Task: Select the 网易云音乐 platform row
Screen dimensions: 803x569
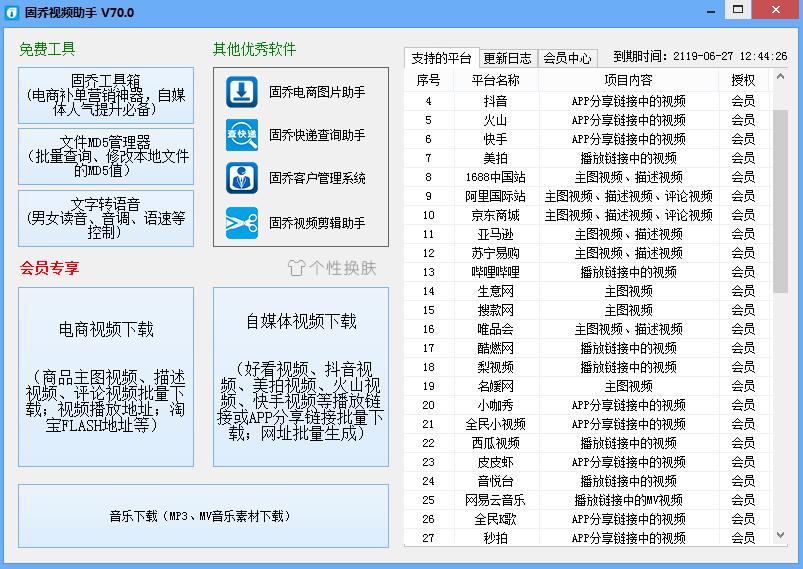Action: pos(587,500)
